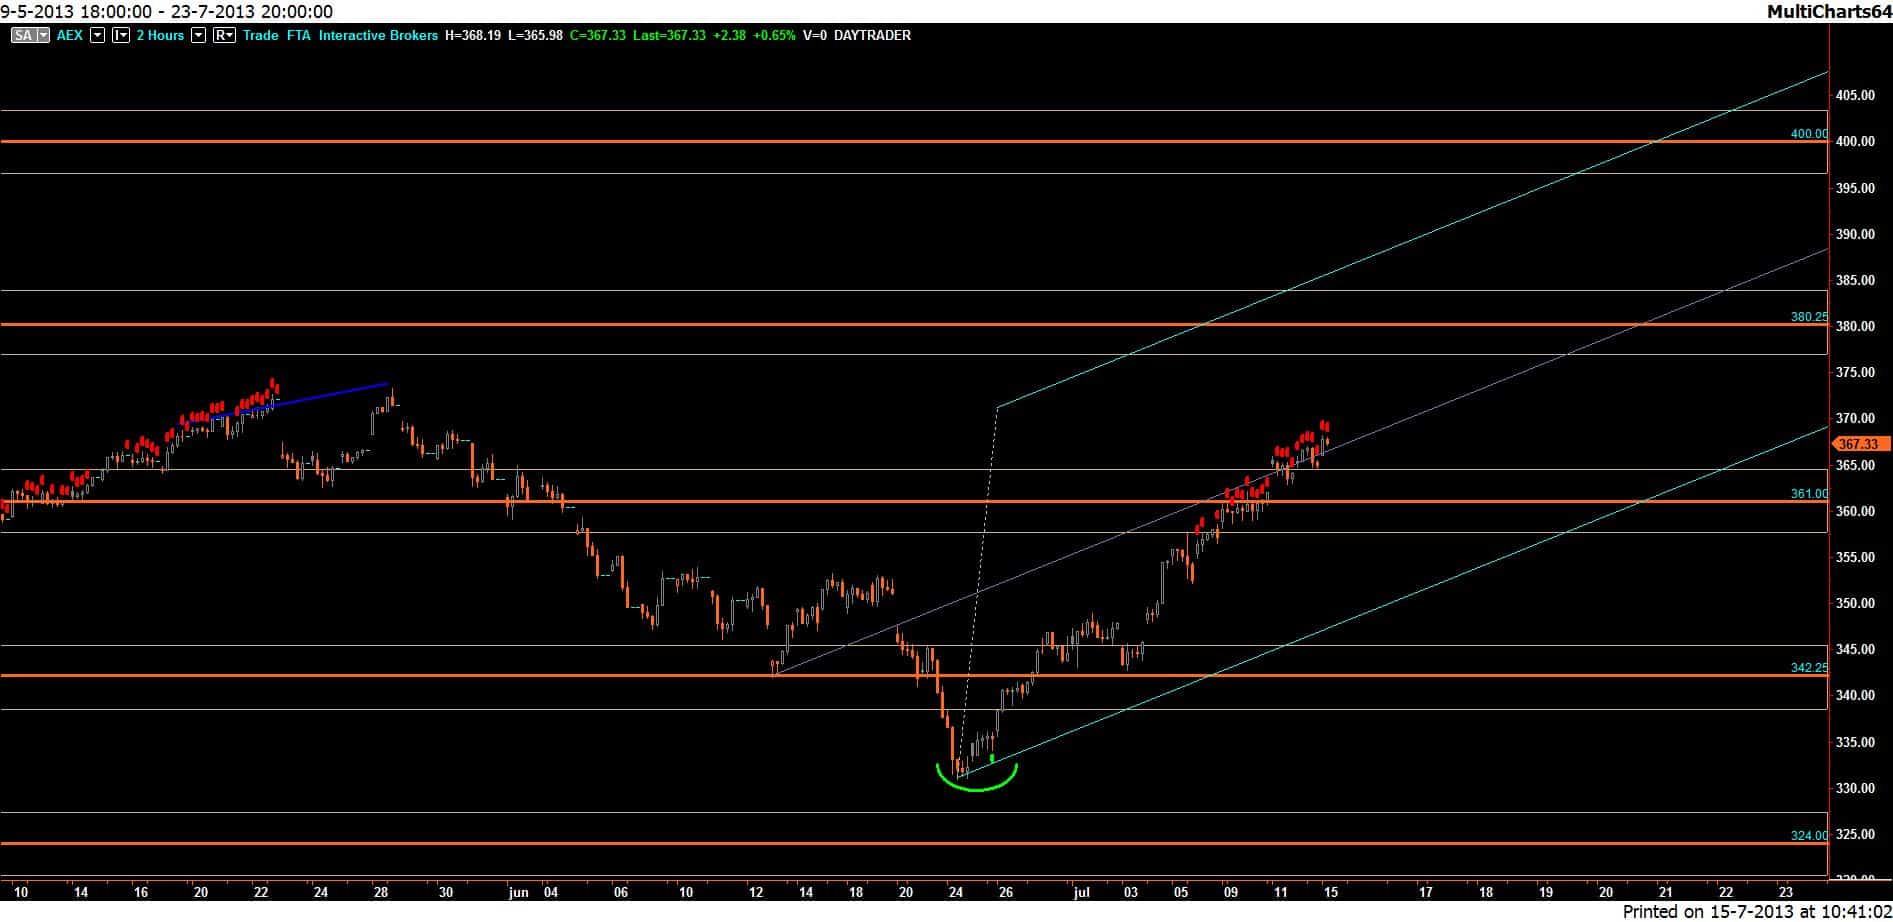Expand the dropdown arrow after 2 Hours
The image size is (1893, 922).
point(198,35)
